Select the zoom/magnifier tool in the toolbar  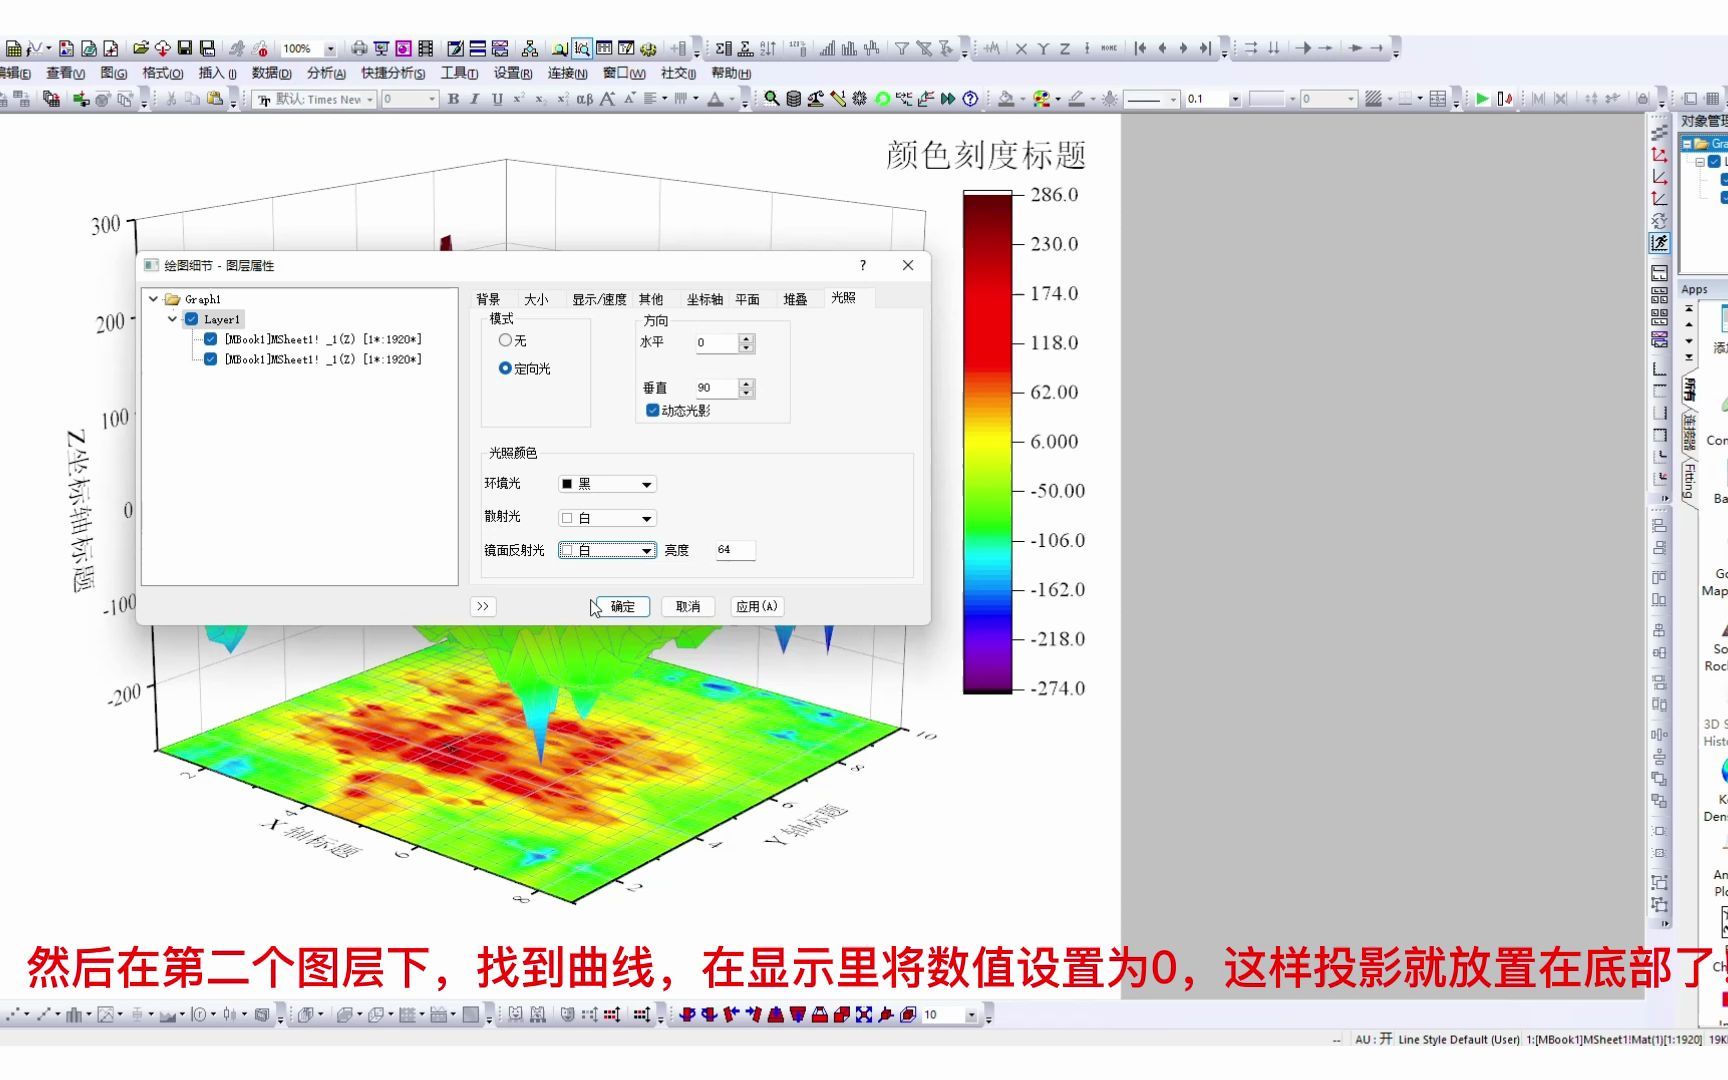tap(770, 99)
